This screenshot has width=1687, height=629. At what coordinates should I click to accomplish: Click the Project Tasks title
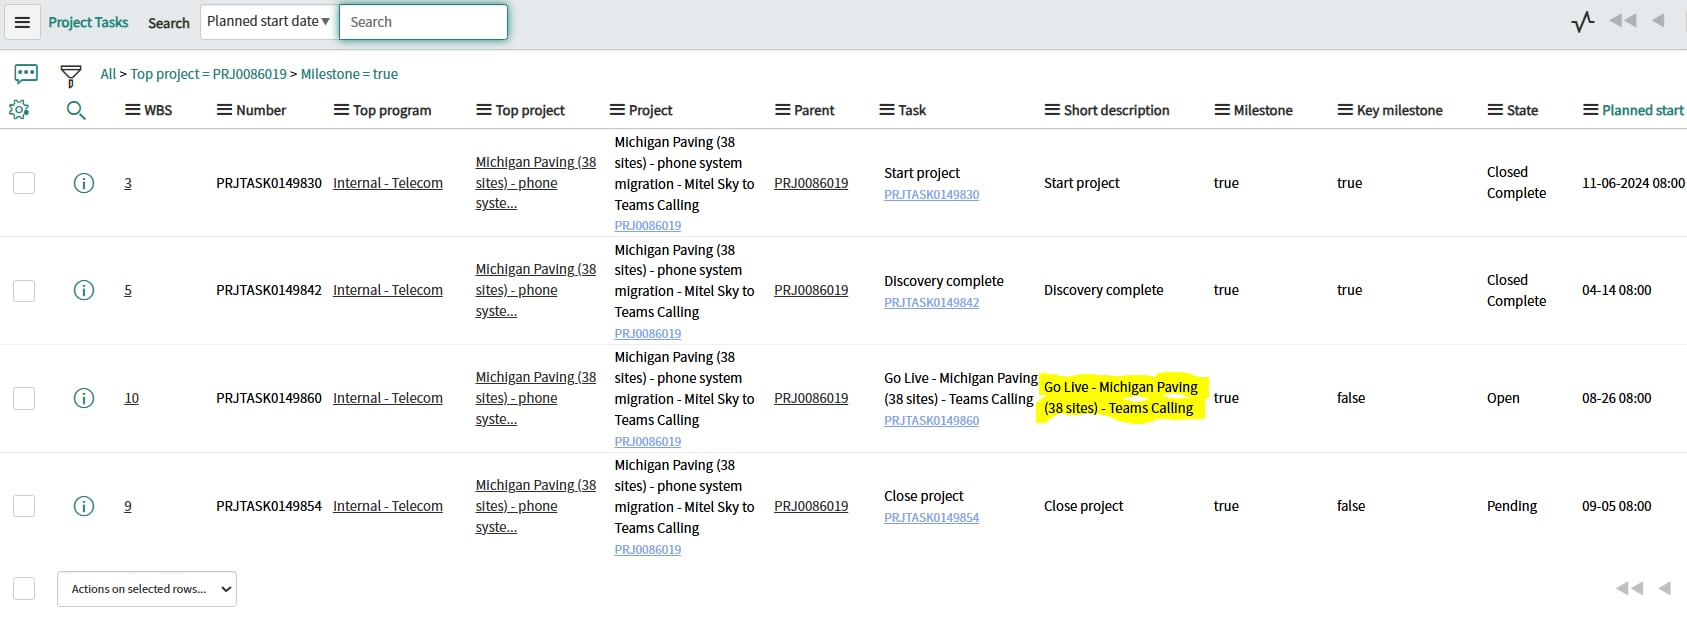point(88,22)
